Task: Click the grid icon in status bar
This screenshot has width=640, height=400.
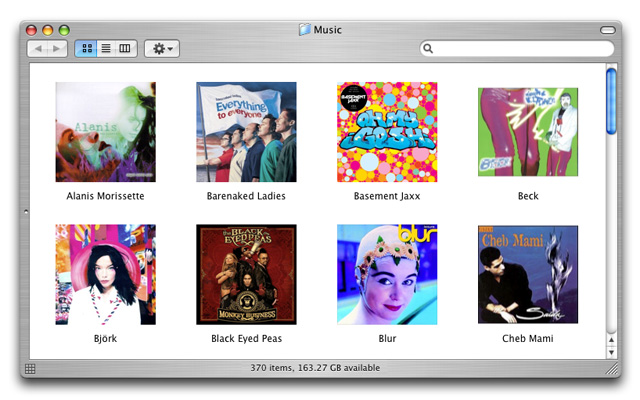Action: (x=30, y=369)
